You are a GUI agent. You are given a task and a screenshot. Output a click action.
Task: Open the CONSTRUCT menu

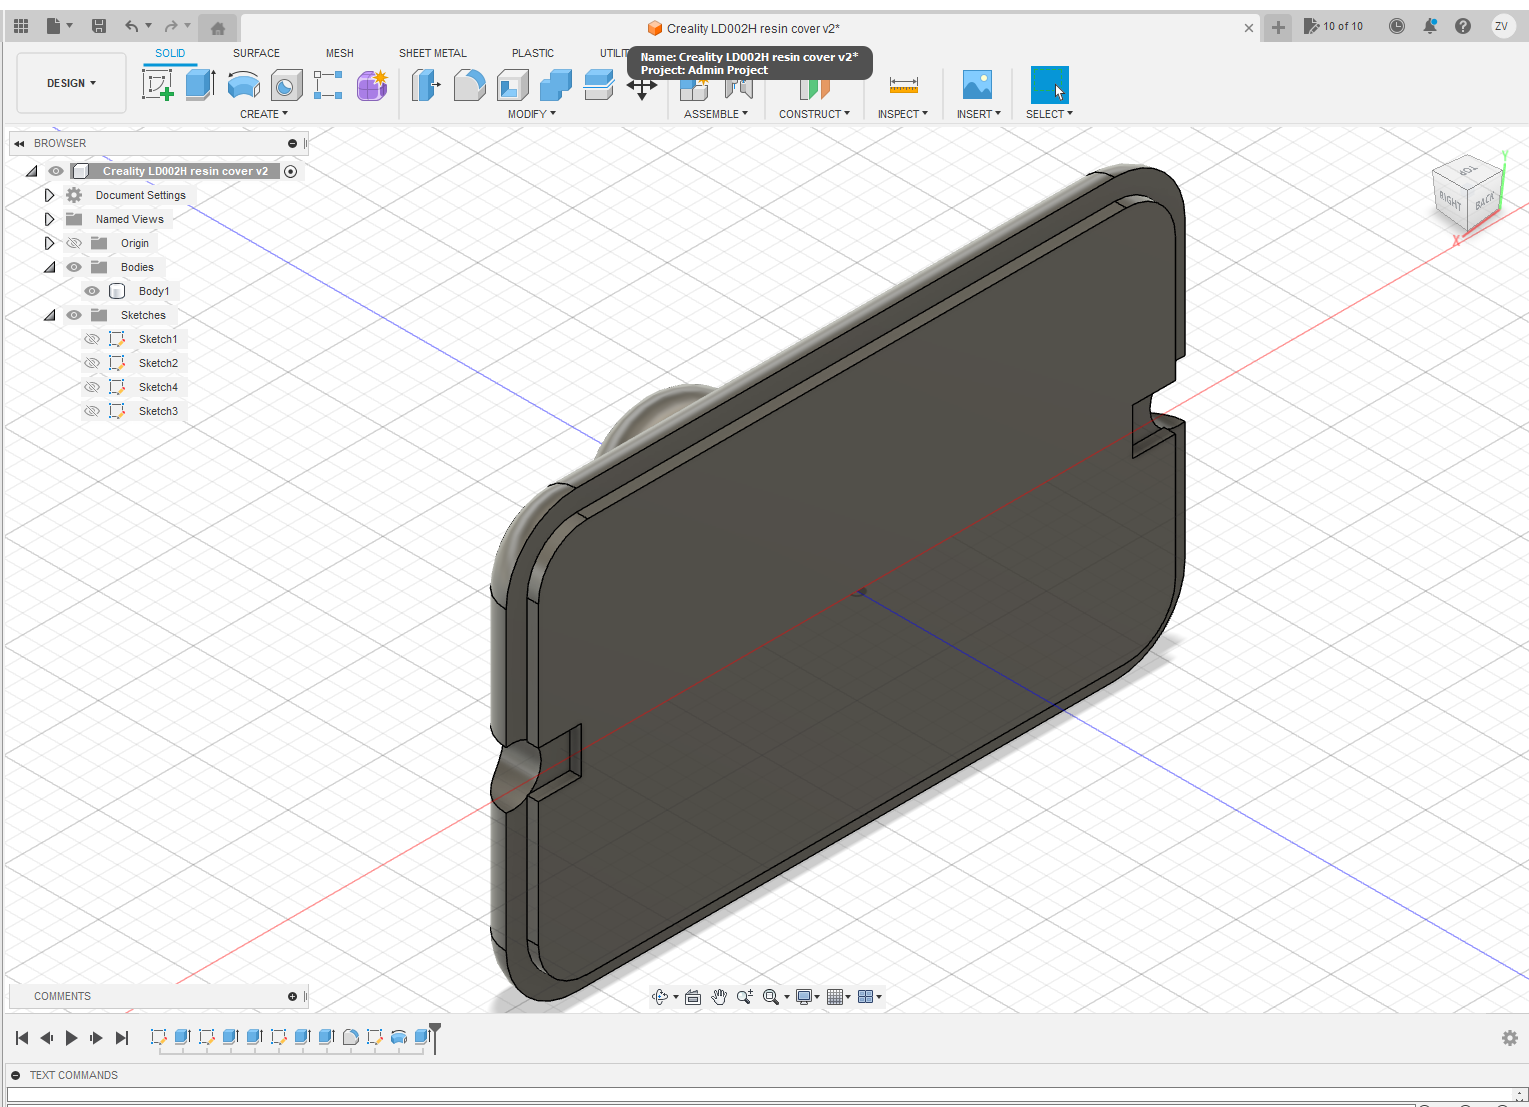pos(815,114)
